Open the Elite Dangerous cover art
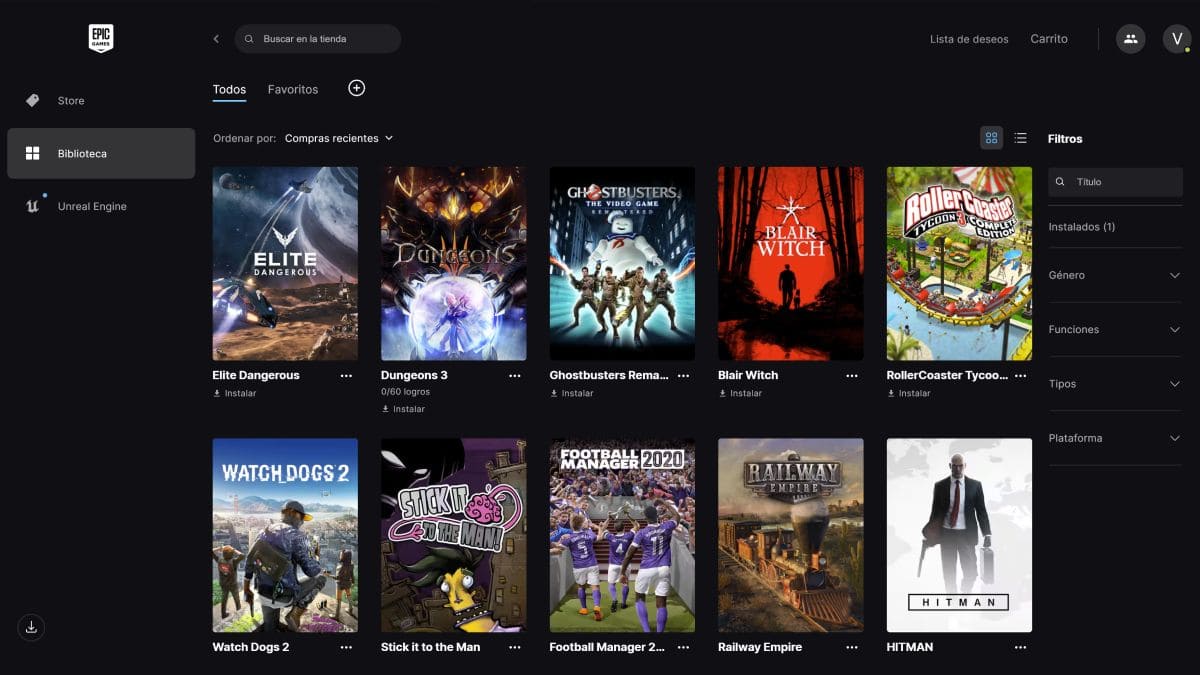Screen dimensions: 1200x675 coord(285,263)
